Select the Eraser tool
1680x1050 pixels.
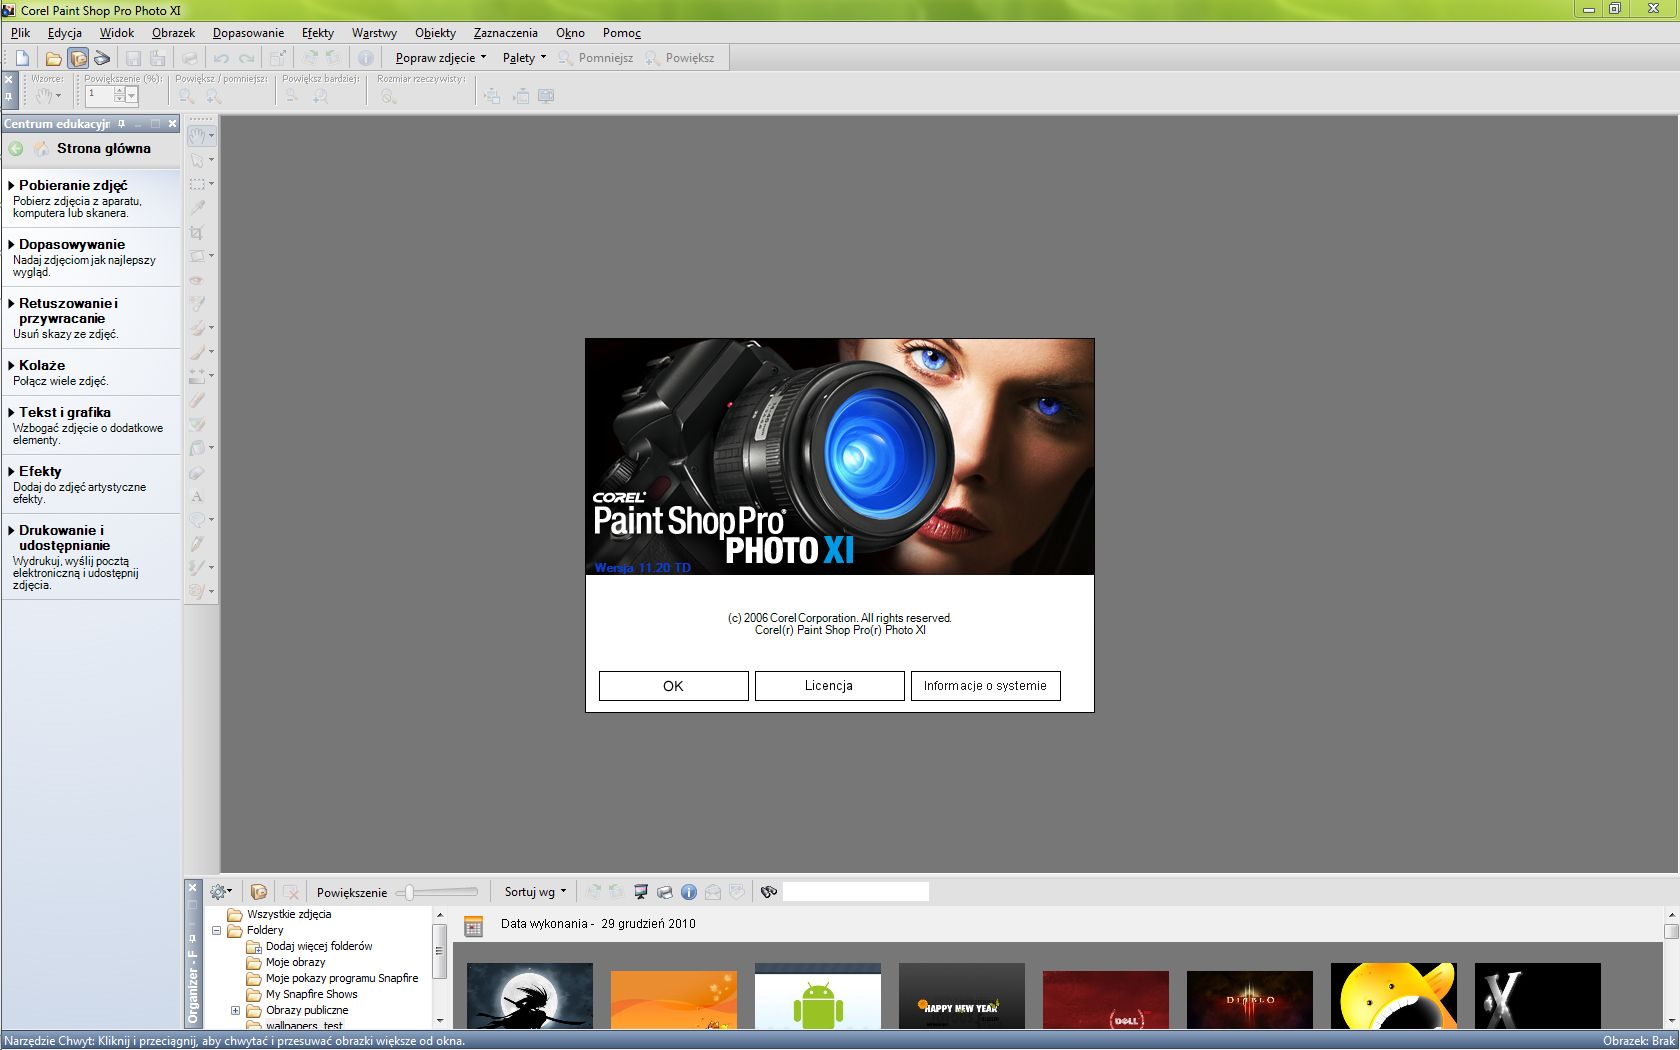(197, 400)
